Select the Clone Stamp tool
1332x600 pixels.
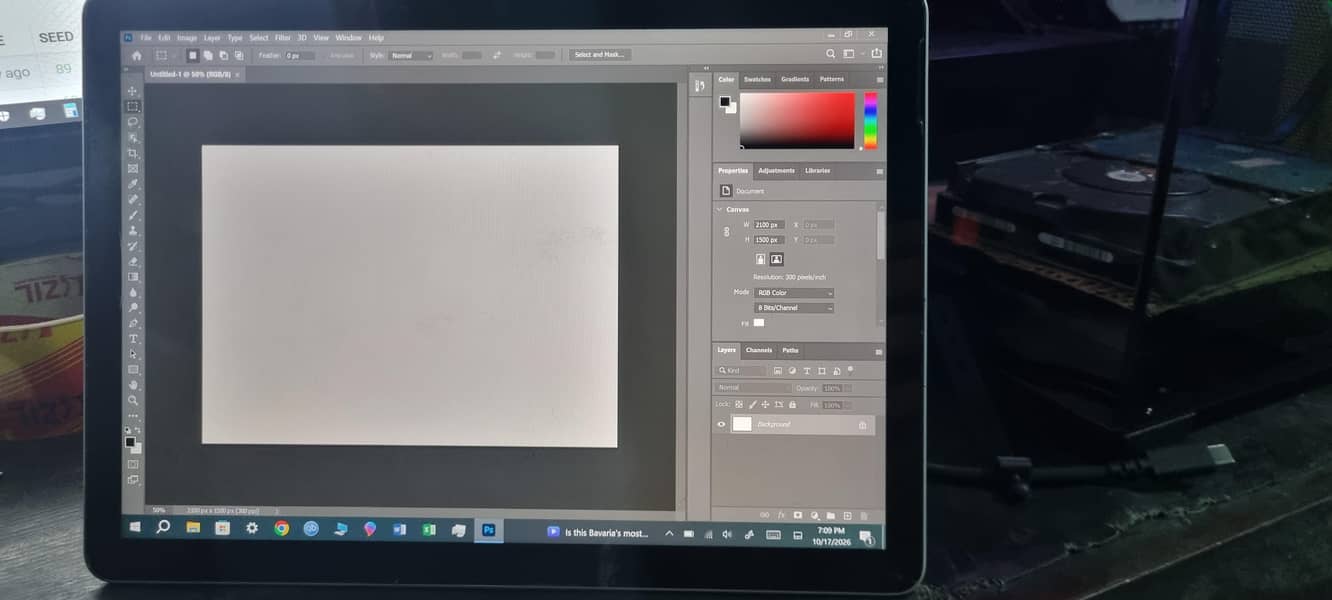(132, 230)
